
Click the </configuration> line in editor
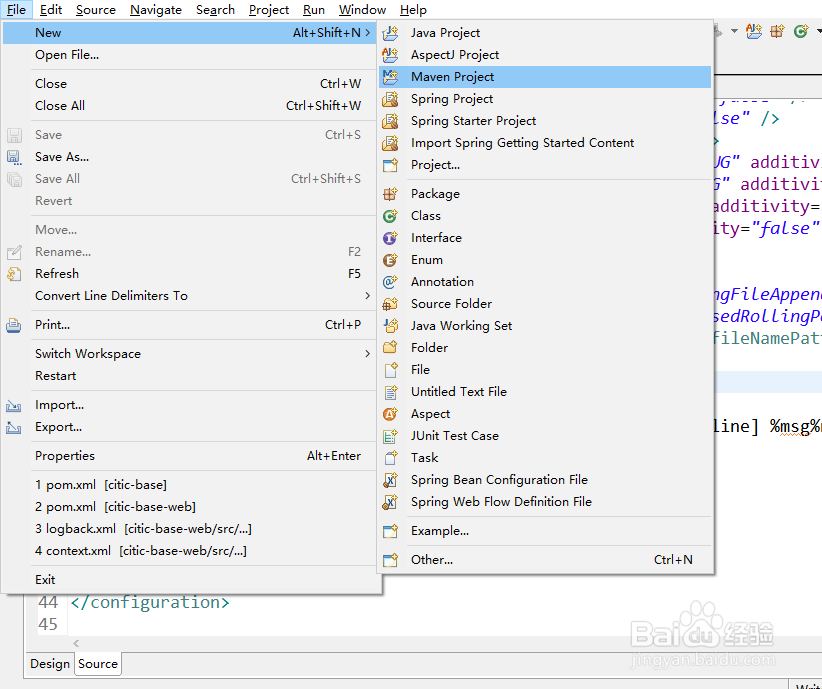(x=150, y=602)
